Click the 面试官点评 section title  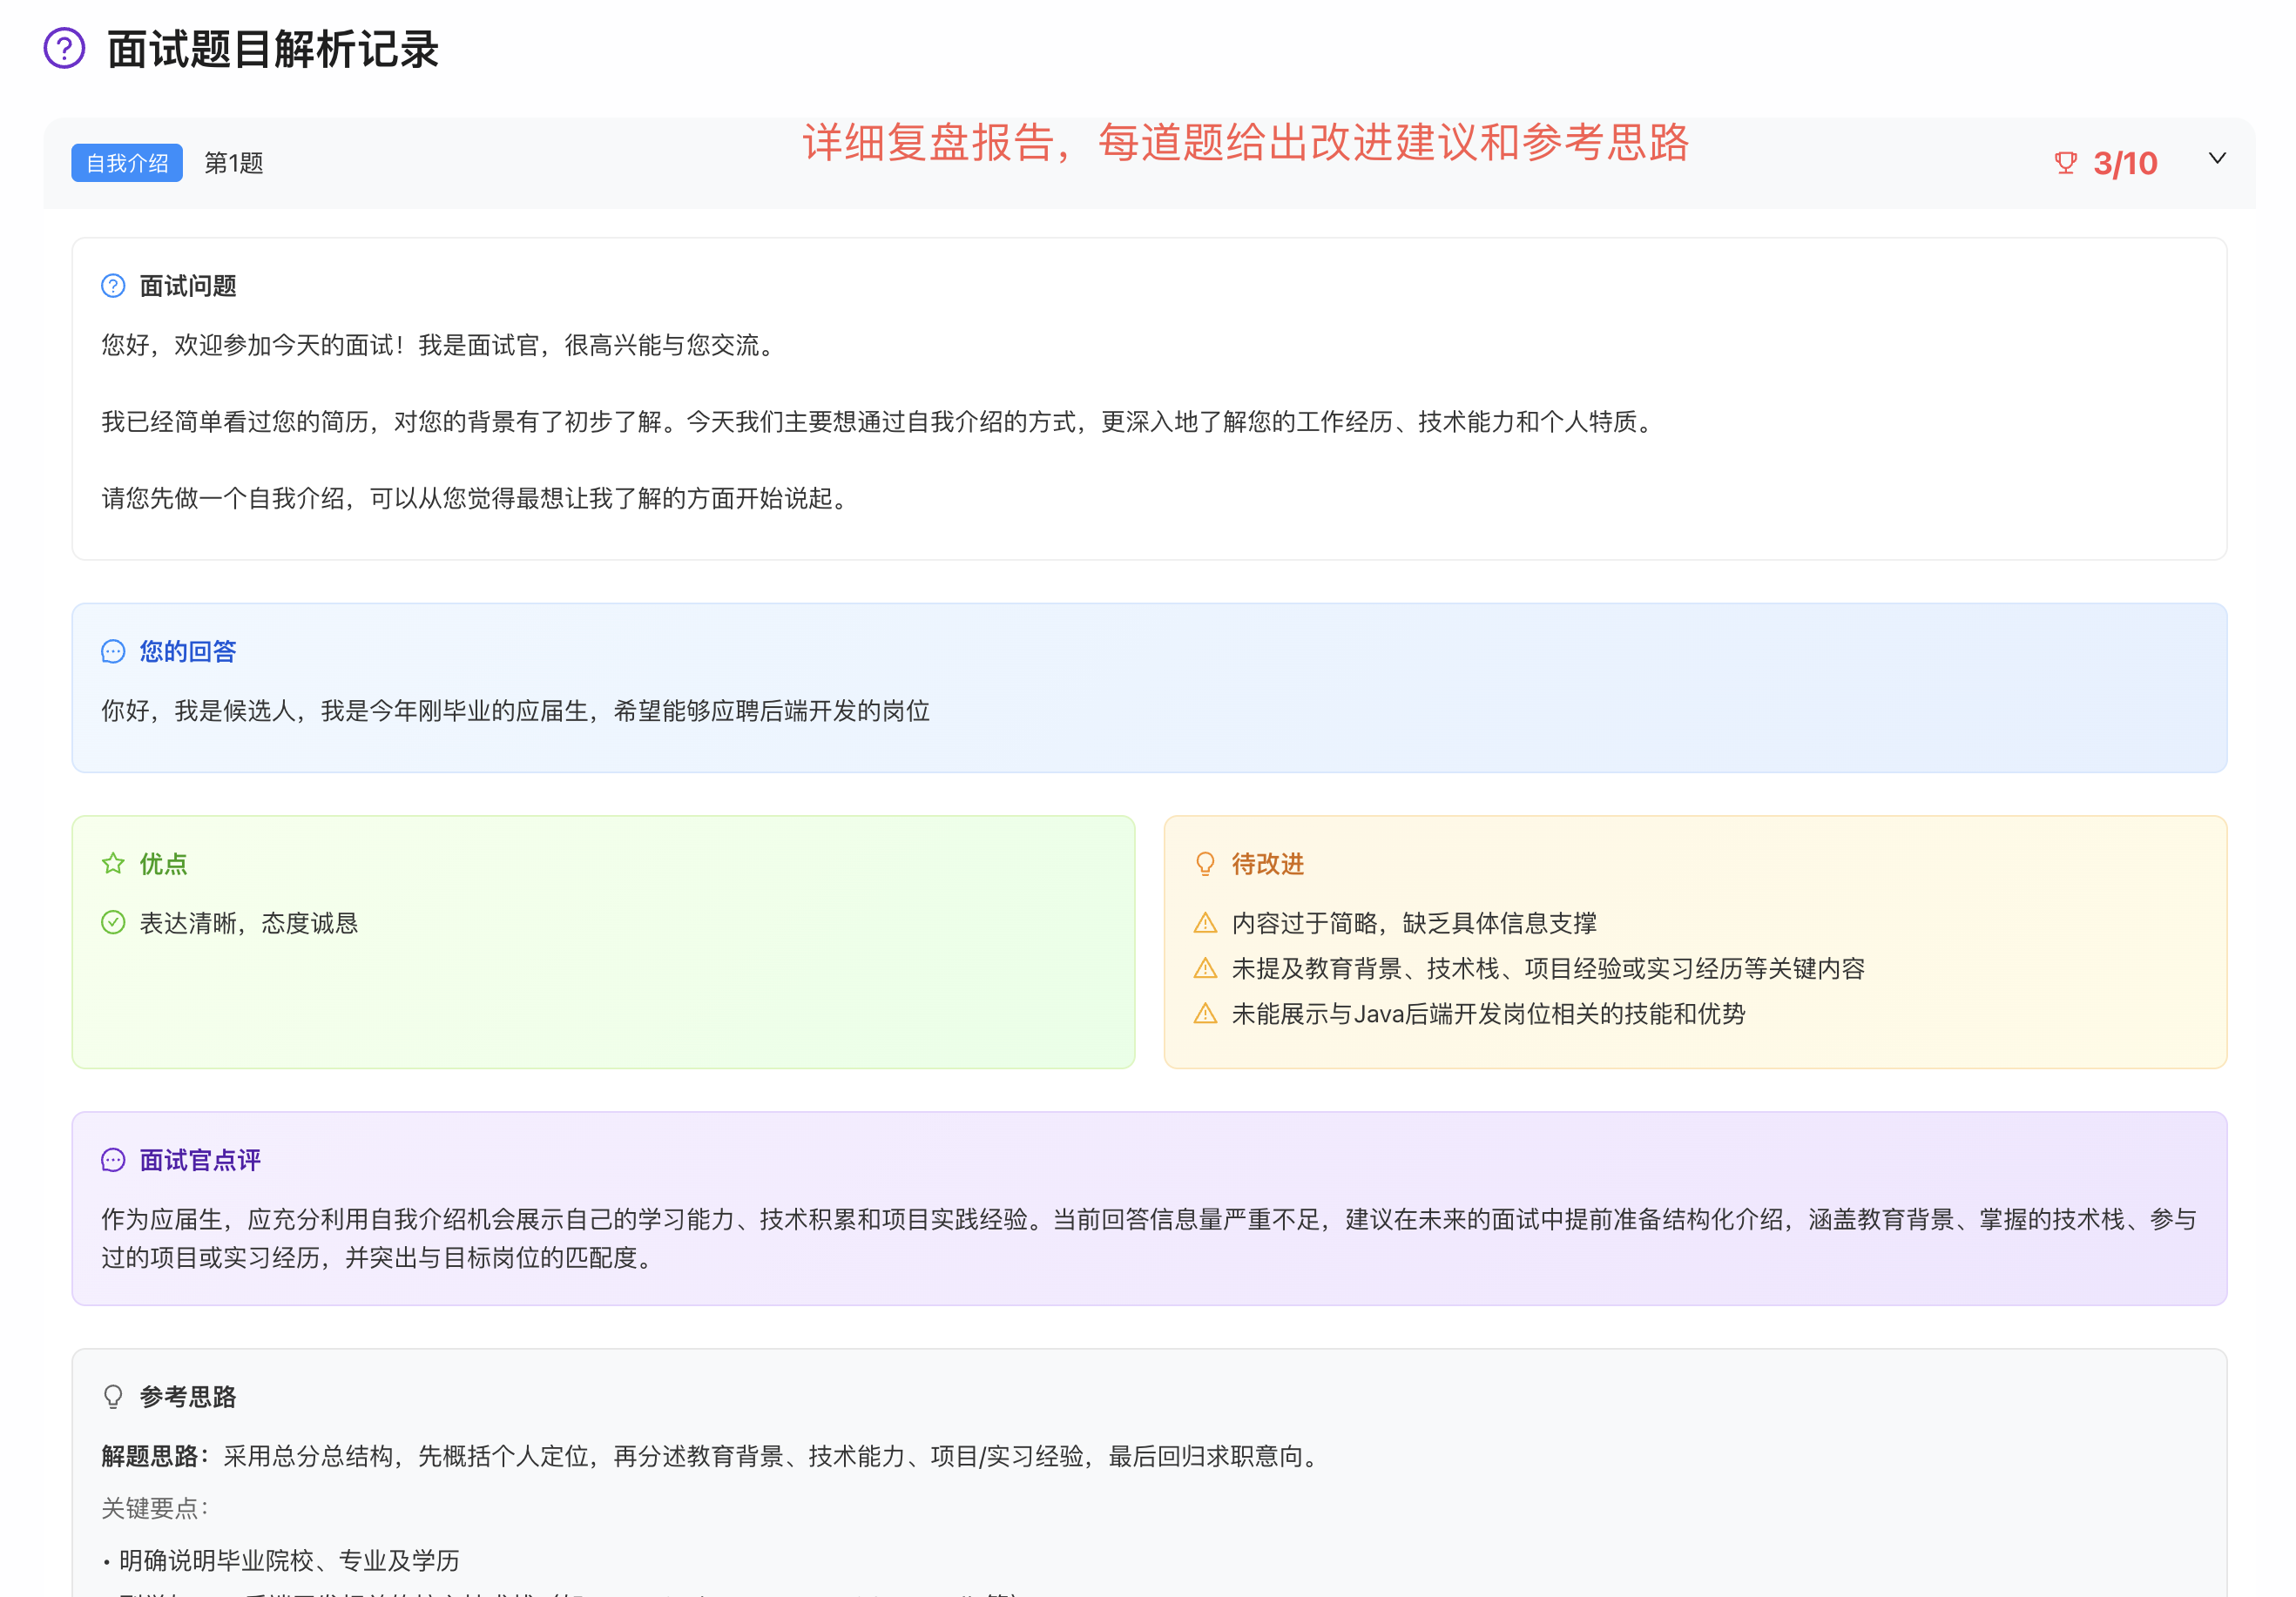(200, 1160)
